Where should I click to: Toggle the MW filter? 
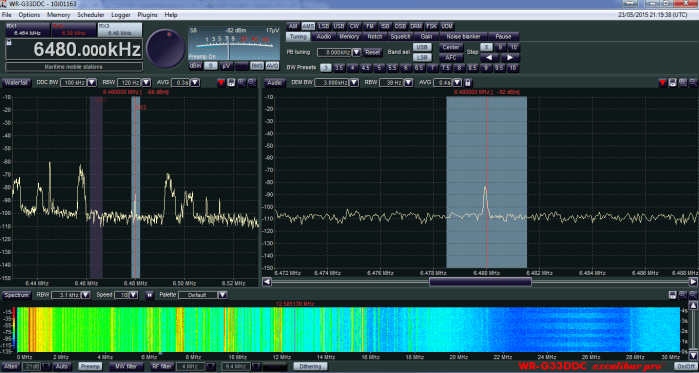pos(126,366)
